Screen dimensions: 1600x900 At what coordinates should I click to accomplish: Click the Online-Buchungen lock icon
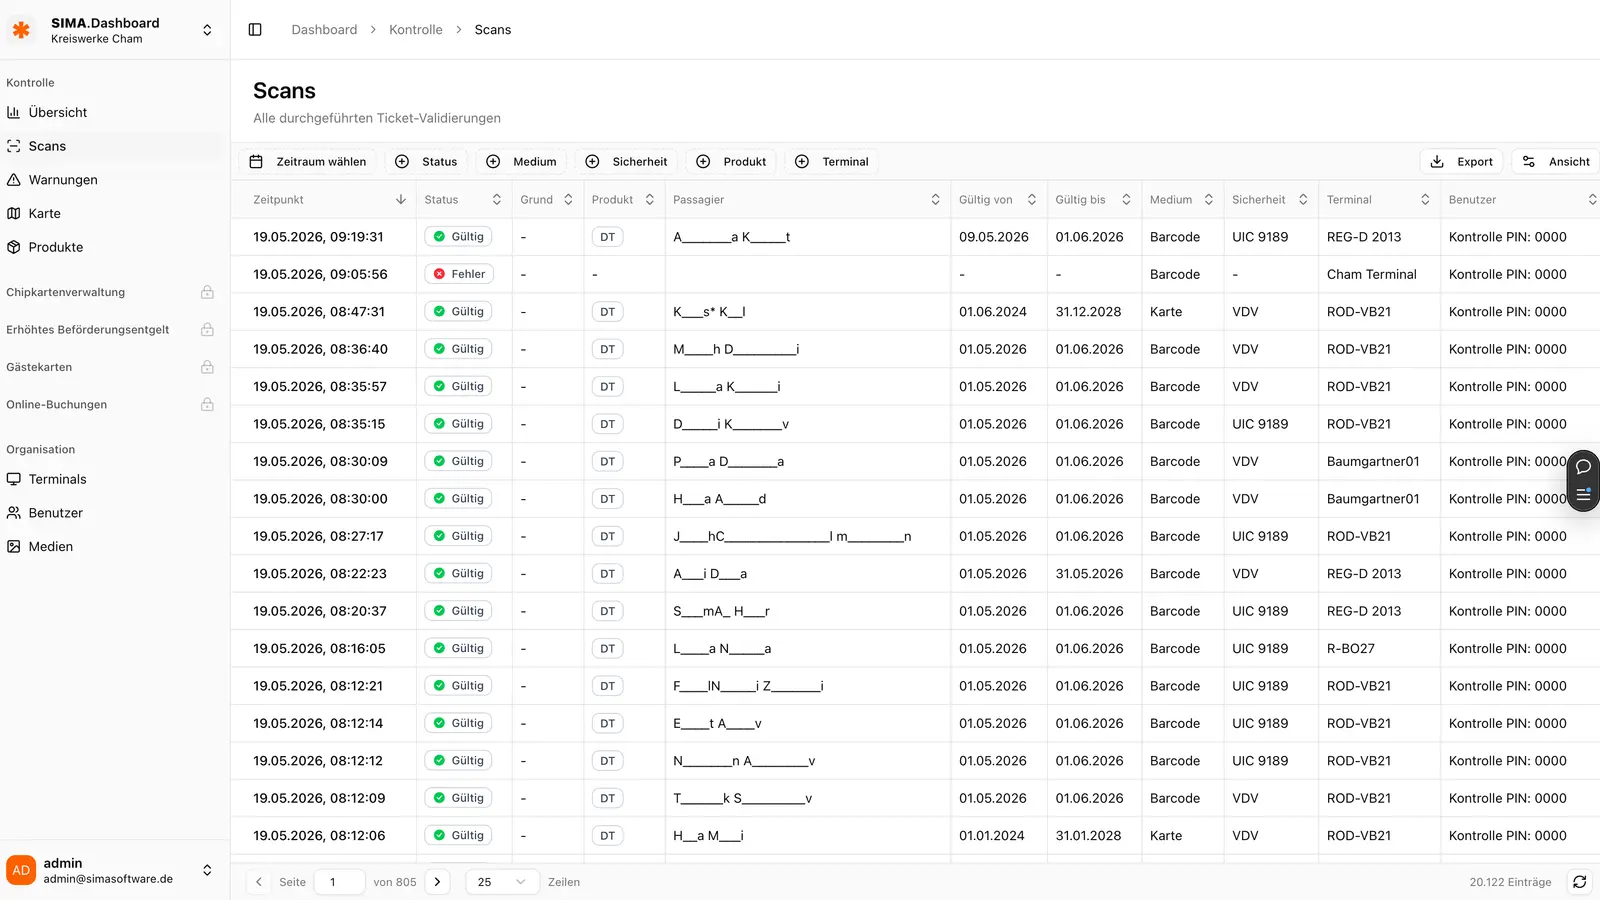(207, 404)
